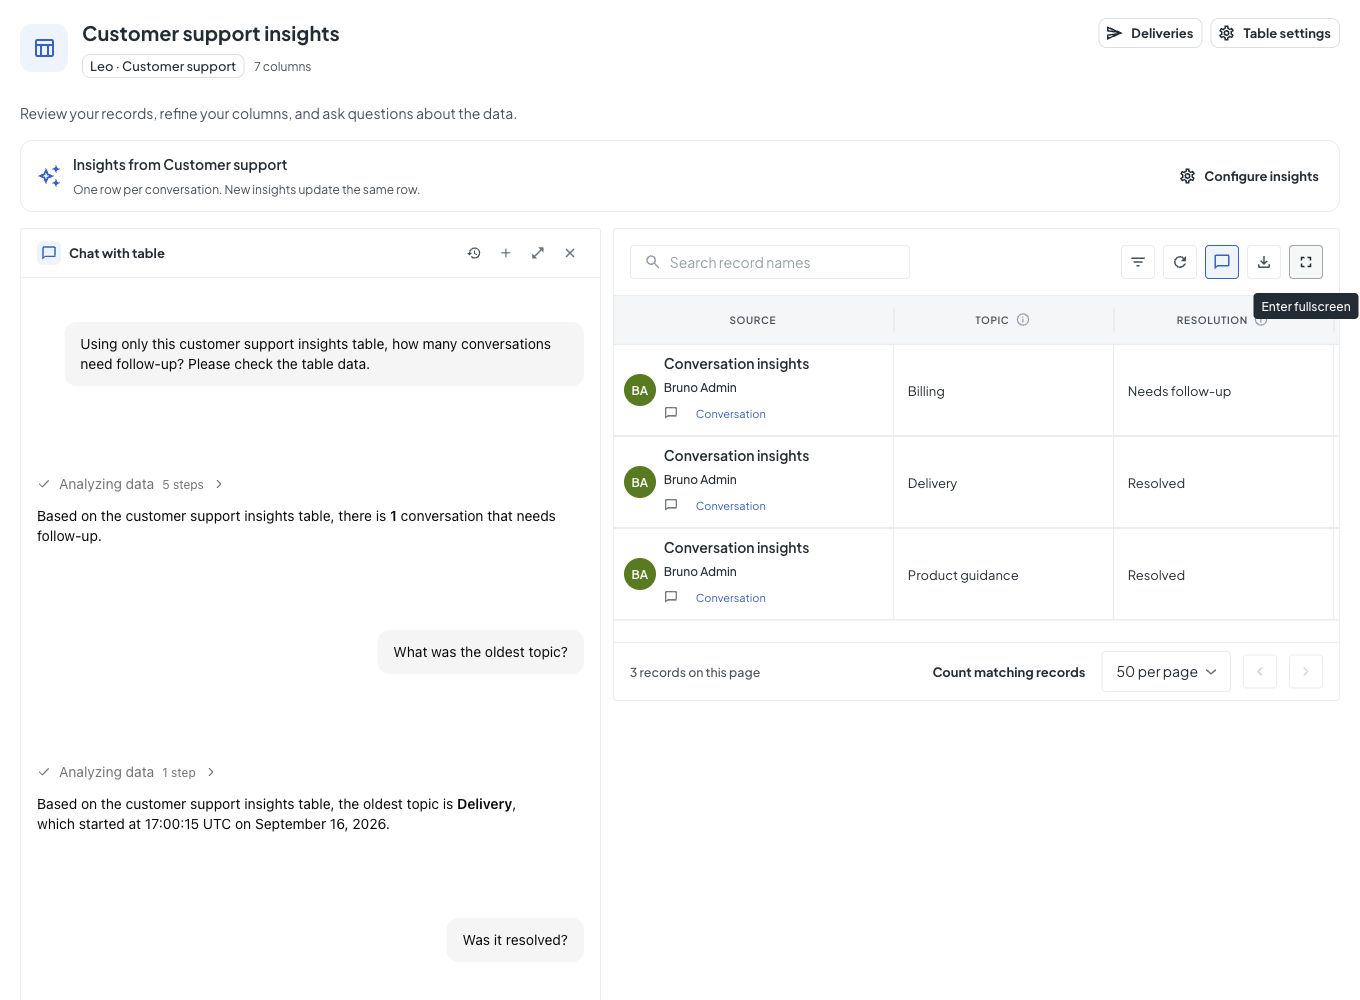
Task: Click the TOPIC column info icon
Action: (x=1023, y=320)
